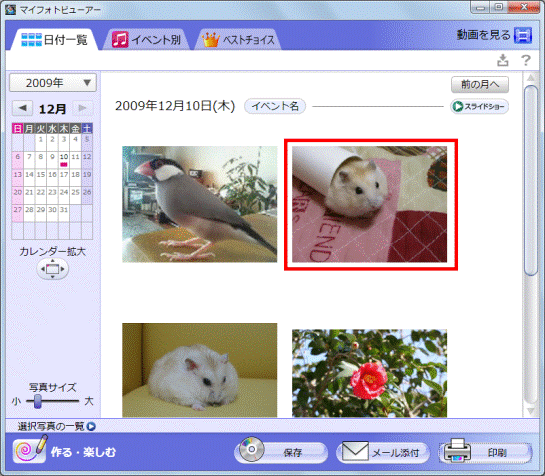Viewport: 545px width, 476px height.
Task: Select day 22 in calendar
Action: pyautogui.click(x=41, y=195)
